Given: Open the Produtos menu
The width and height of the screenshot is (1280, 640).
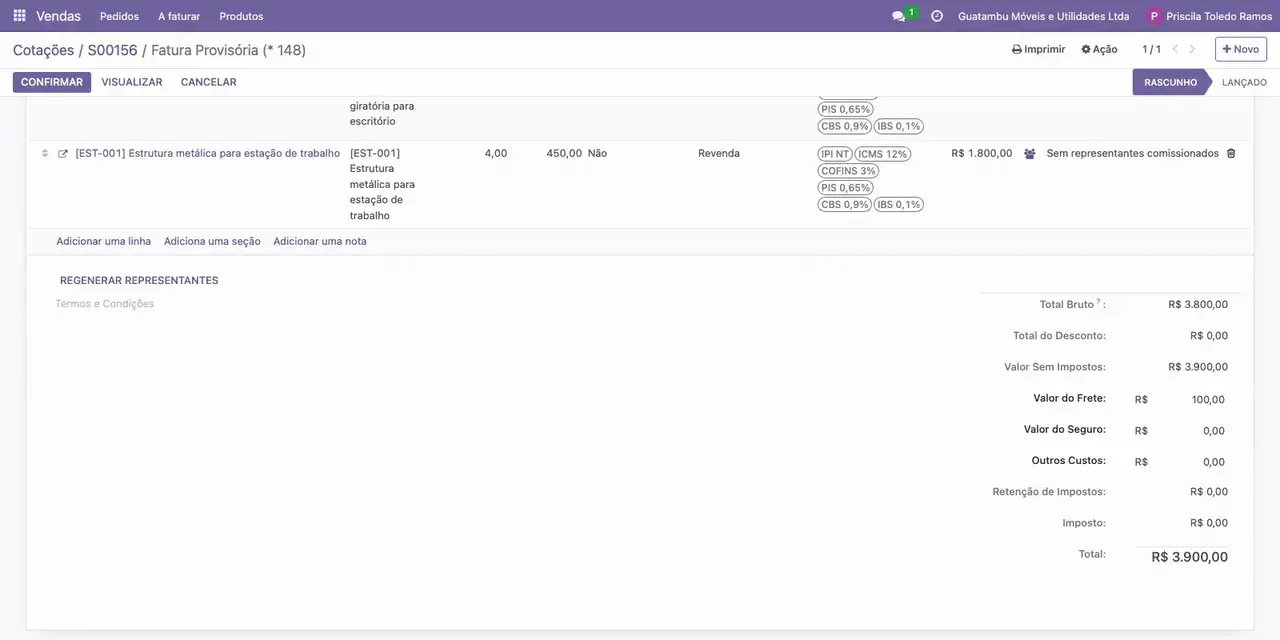Looking at the screenshot, I should (x=241, y=16).
